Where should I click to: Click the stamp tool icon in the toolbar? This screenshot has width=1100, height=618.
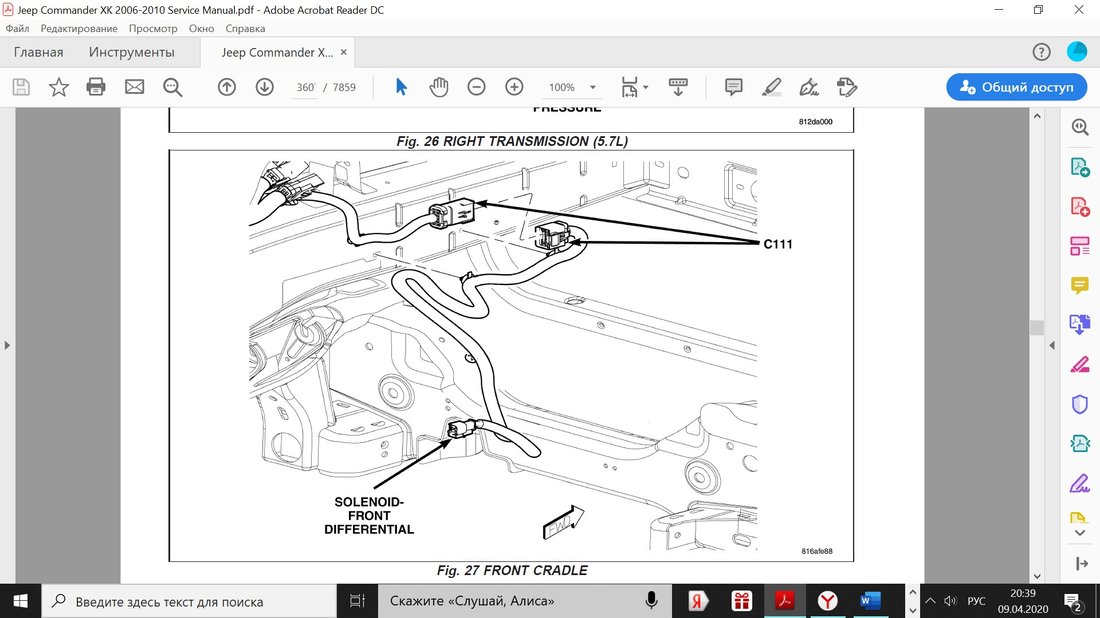(847, 87)
